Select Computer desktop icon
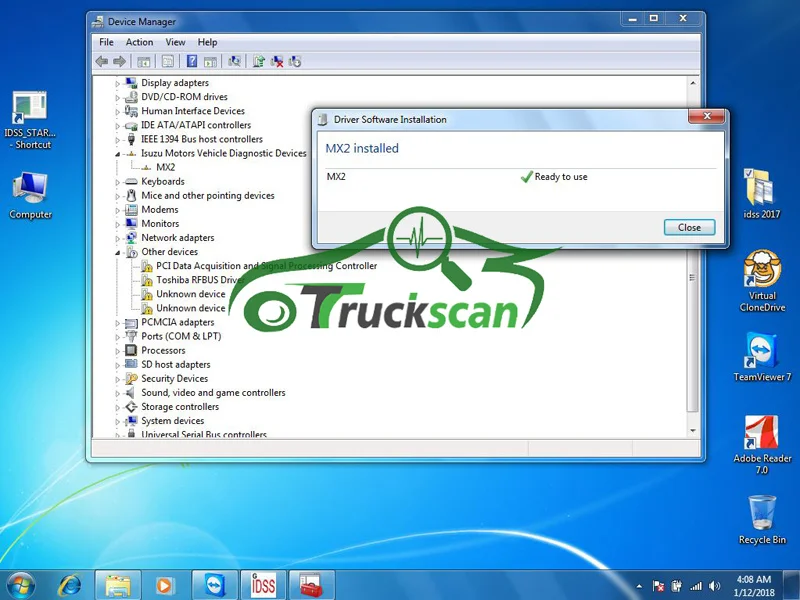Screen dimensions: 800x600 click(30, 196)
